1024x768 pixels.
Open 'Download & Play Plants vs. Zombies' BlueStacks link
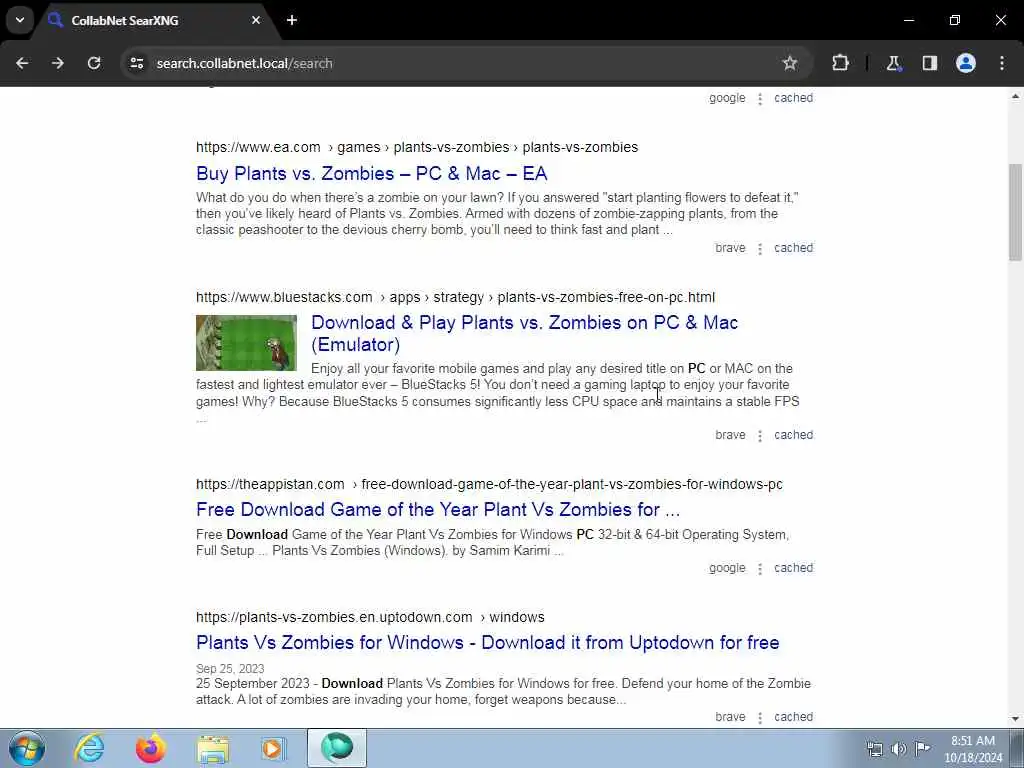point(524,334)
